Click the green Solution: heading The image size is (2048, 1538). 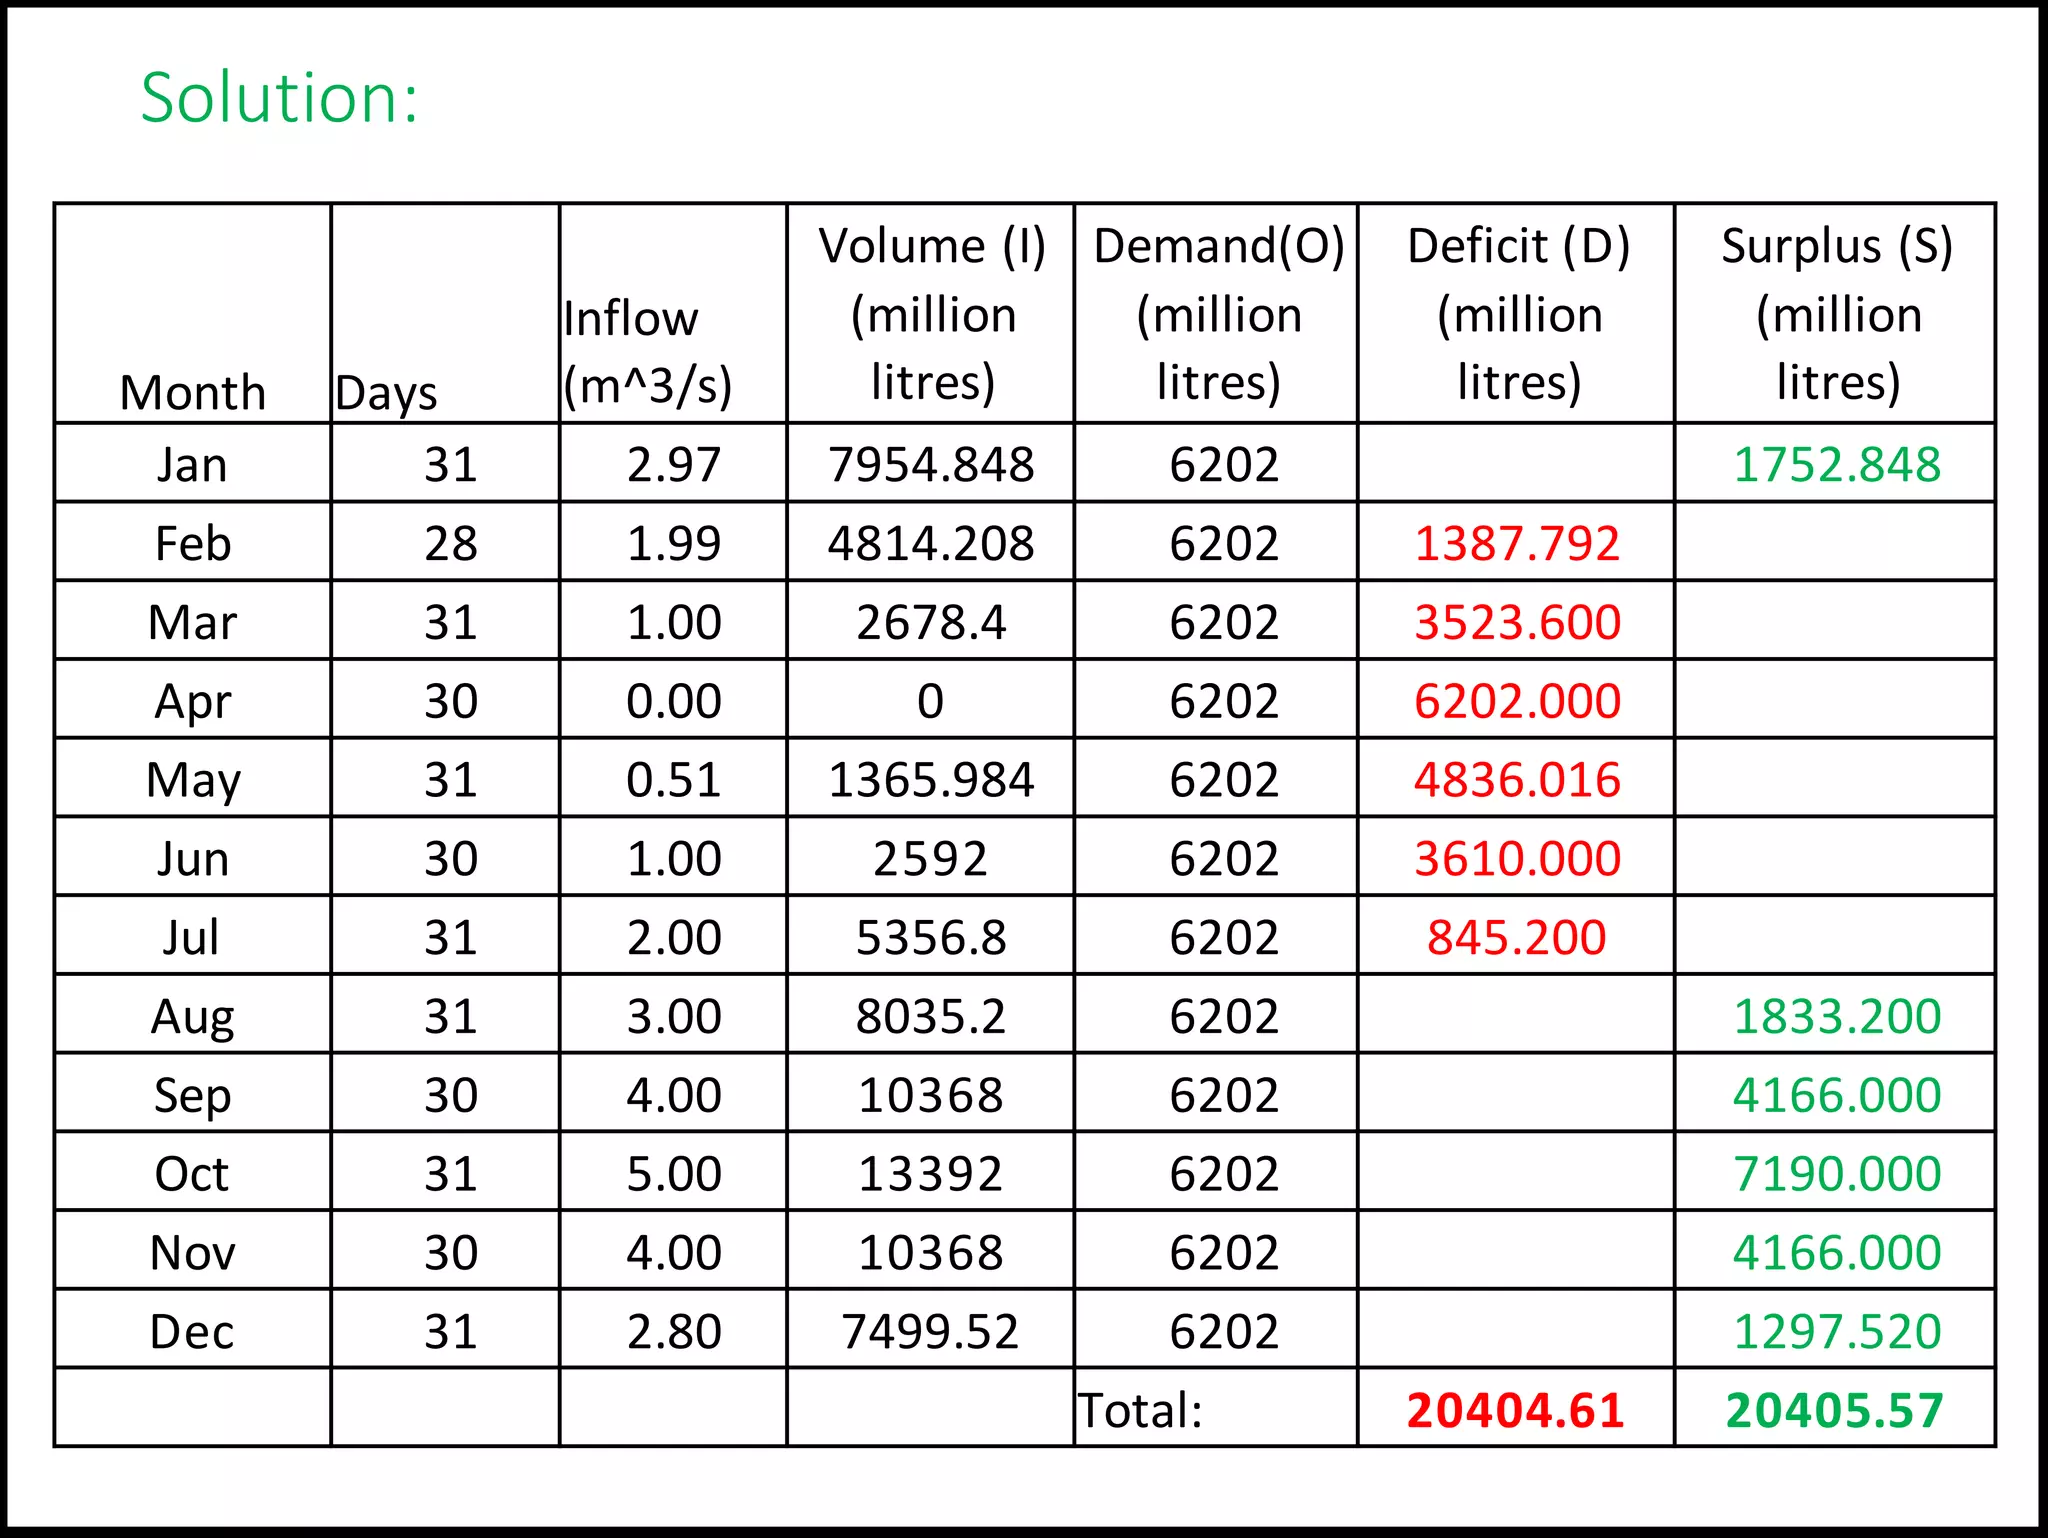279,98
